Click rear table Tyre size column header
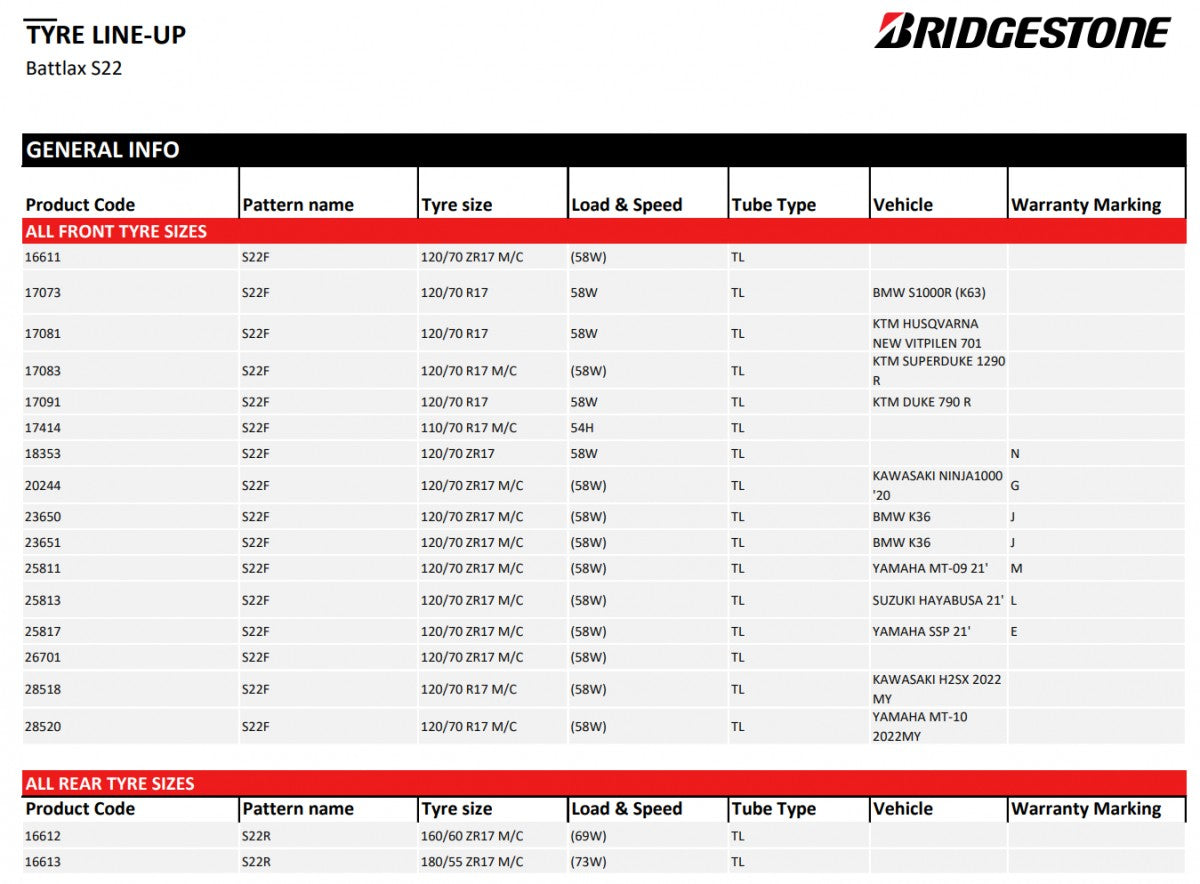The image size is (1200, 884). 457,809
